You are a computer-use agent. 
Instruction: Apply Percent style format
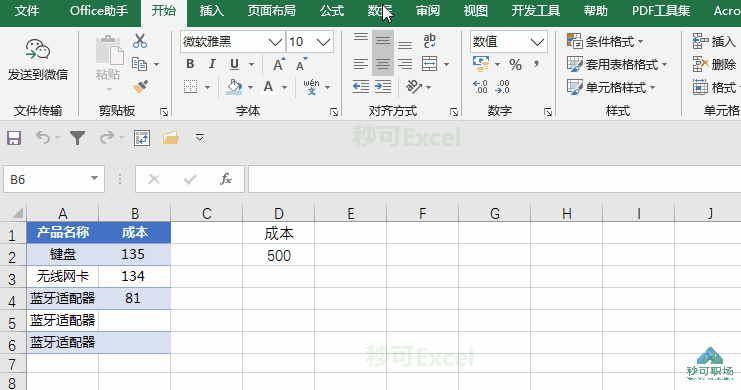point(516,64)
